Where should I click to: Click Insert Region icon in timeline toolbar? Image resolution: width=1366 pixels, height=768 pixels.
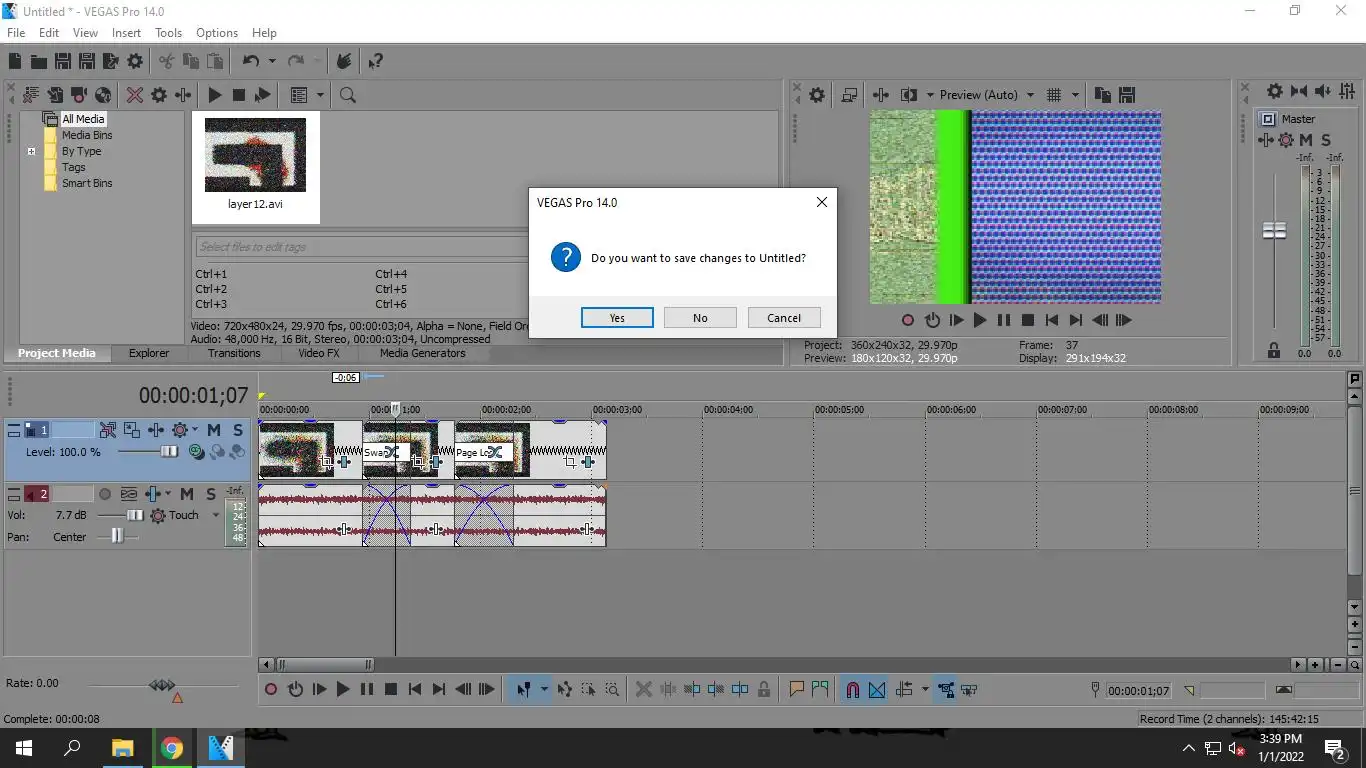tap(821, 689)
